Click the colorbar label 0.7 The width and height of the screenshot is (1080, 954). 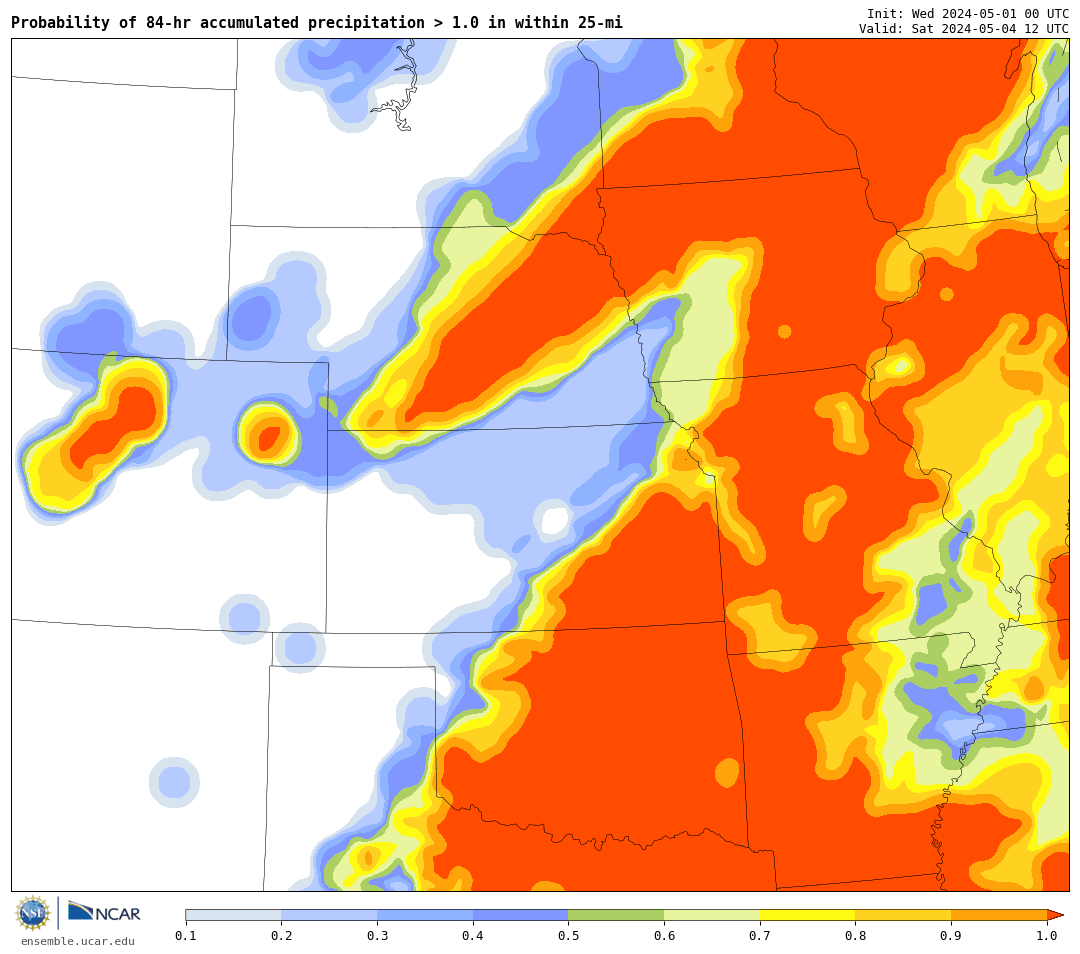(760, 935)
